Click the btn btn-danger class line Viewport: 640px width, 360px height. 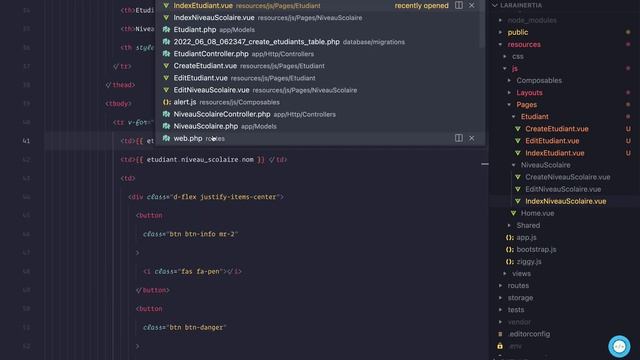[184, 327]
